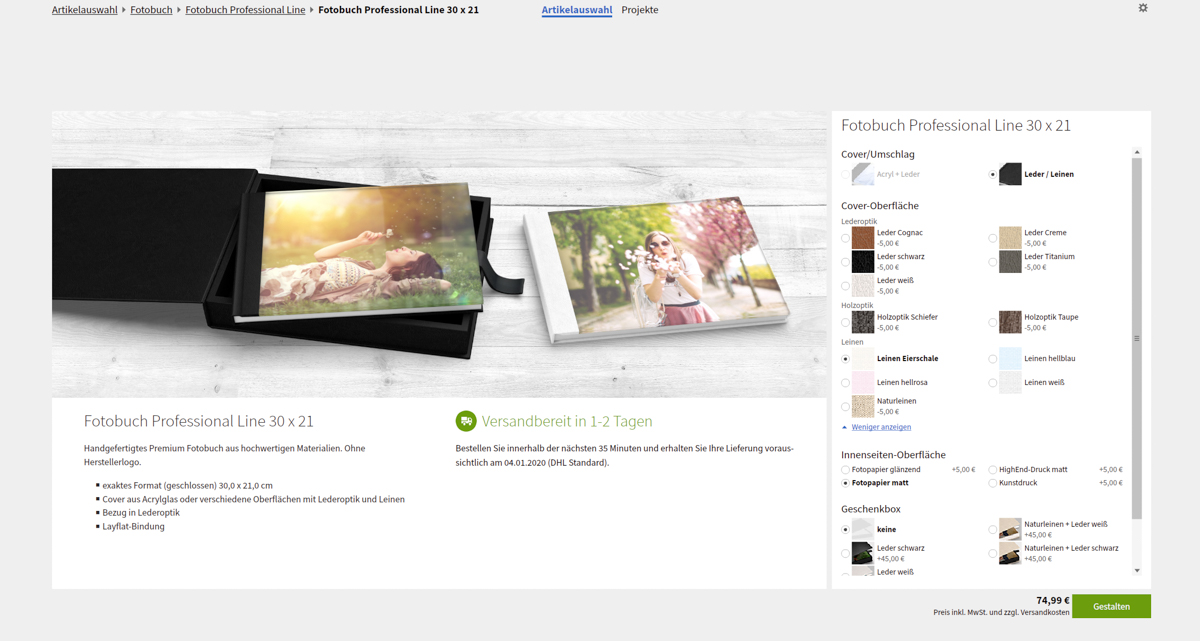Pick the Holzoptik Schiefer cover thumbnail
Screen dimensions: 1200x641
click(862, 322)
